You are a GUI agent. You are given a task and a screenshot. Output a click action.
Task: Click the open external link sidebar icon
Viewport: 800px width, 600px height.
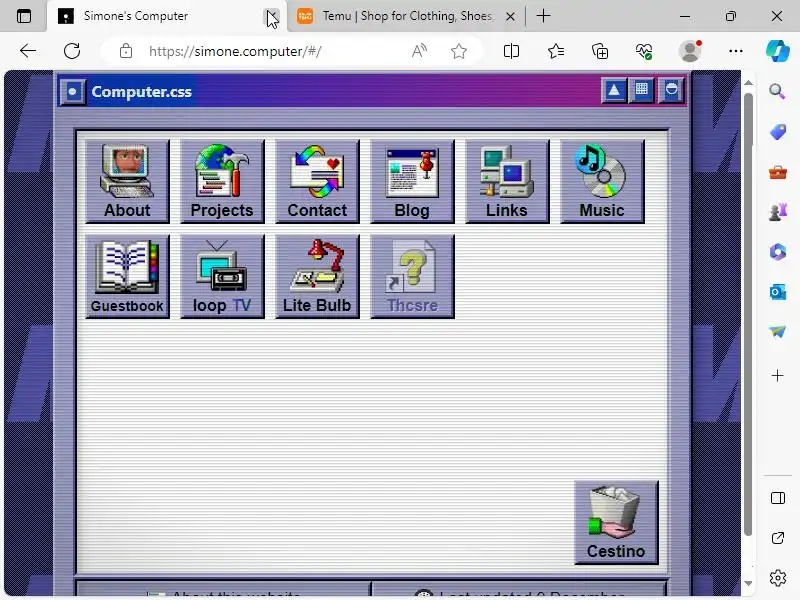[x=778, y=538]
